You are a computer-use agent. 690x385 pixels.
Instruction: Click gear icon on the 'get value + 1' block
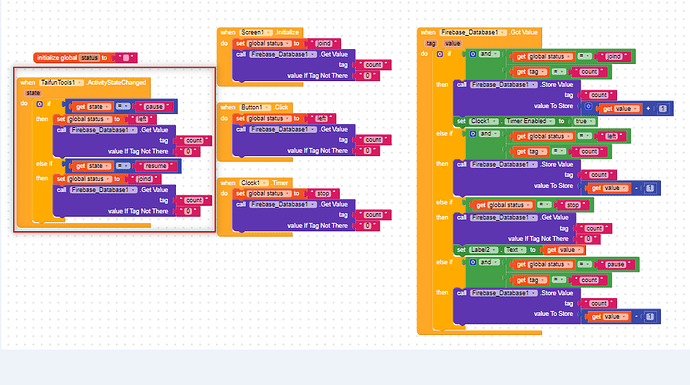pos(588,106)
